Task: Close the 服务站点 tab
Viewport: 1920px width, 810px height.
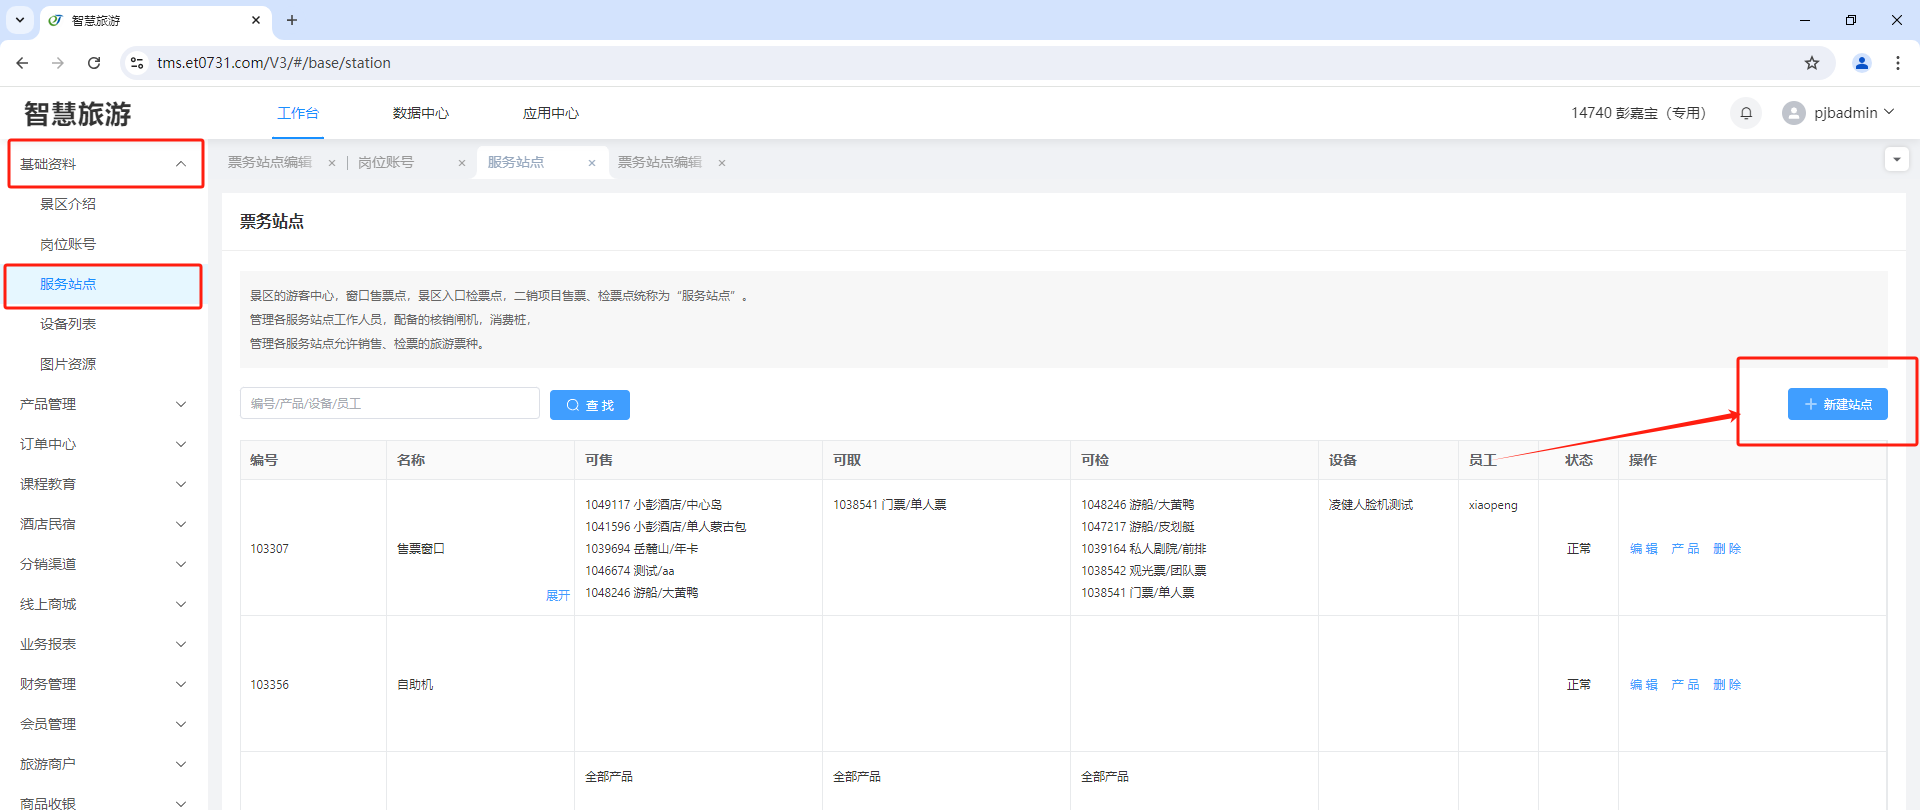Action: click(592, 163)
